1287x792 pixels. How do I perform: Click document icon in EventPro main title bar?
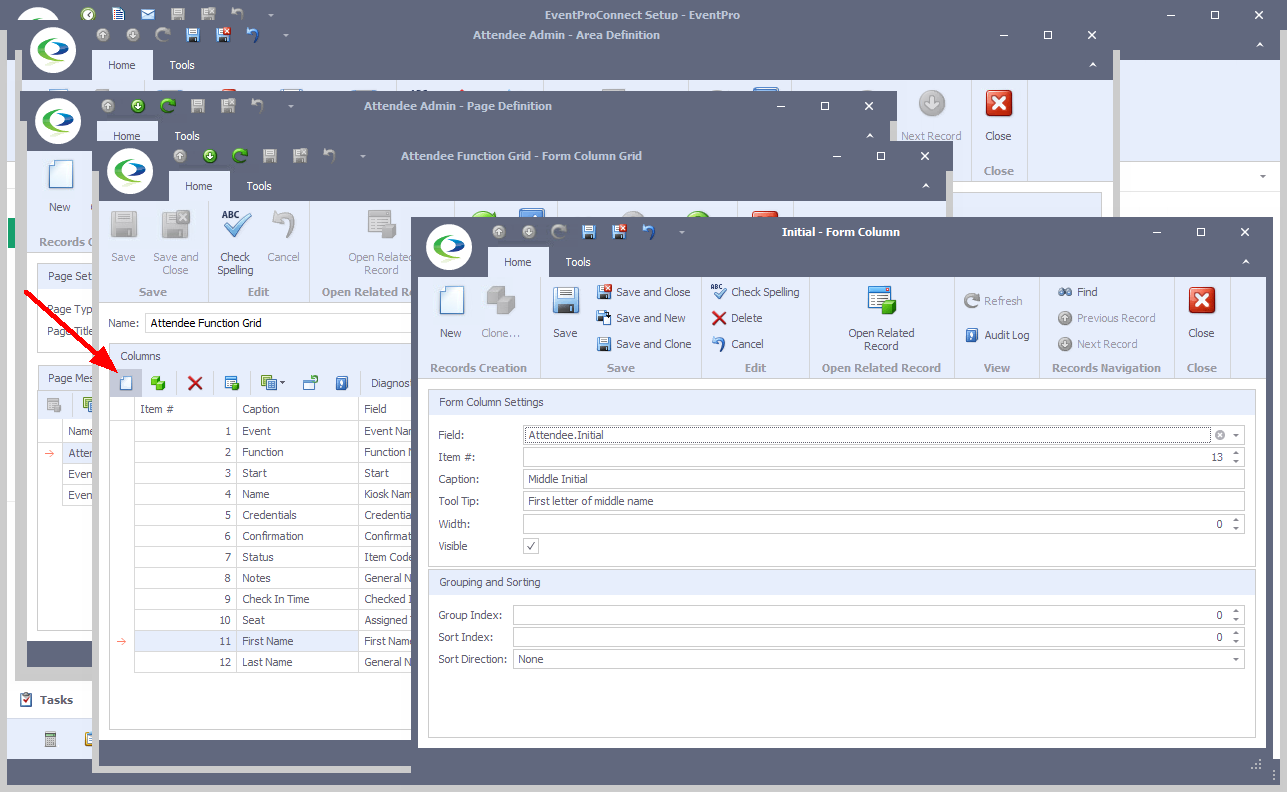point(118,14)
